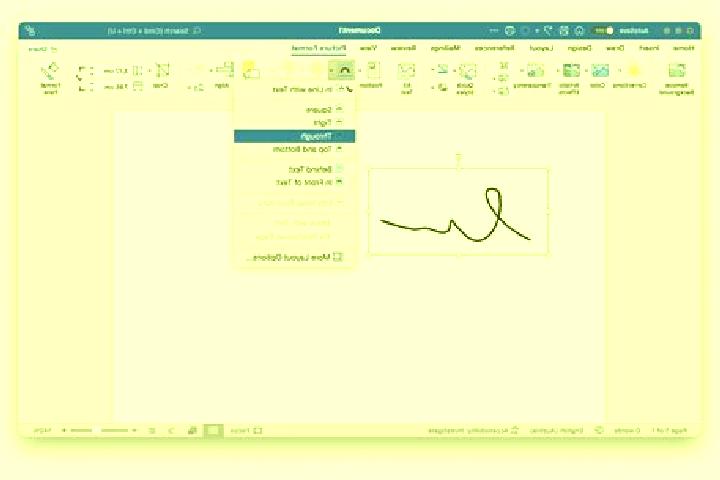Select the Crop tool
The image size is (720, 480).
click(162, 70)
